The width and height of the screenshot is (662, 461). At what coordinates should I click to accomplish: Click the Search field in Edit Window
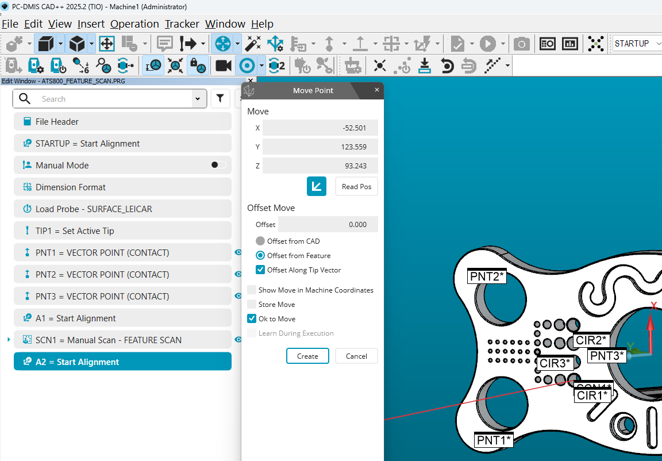109,99
